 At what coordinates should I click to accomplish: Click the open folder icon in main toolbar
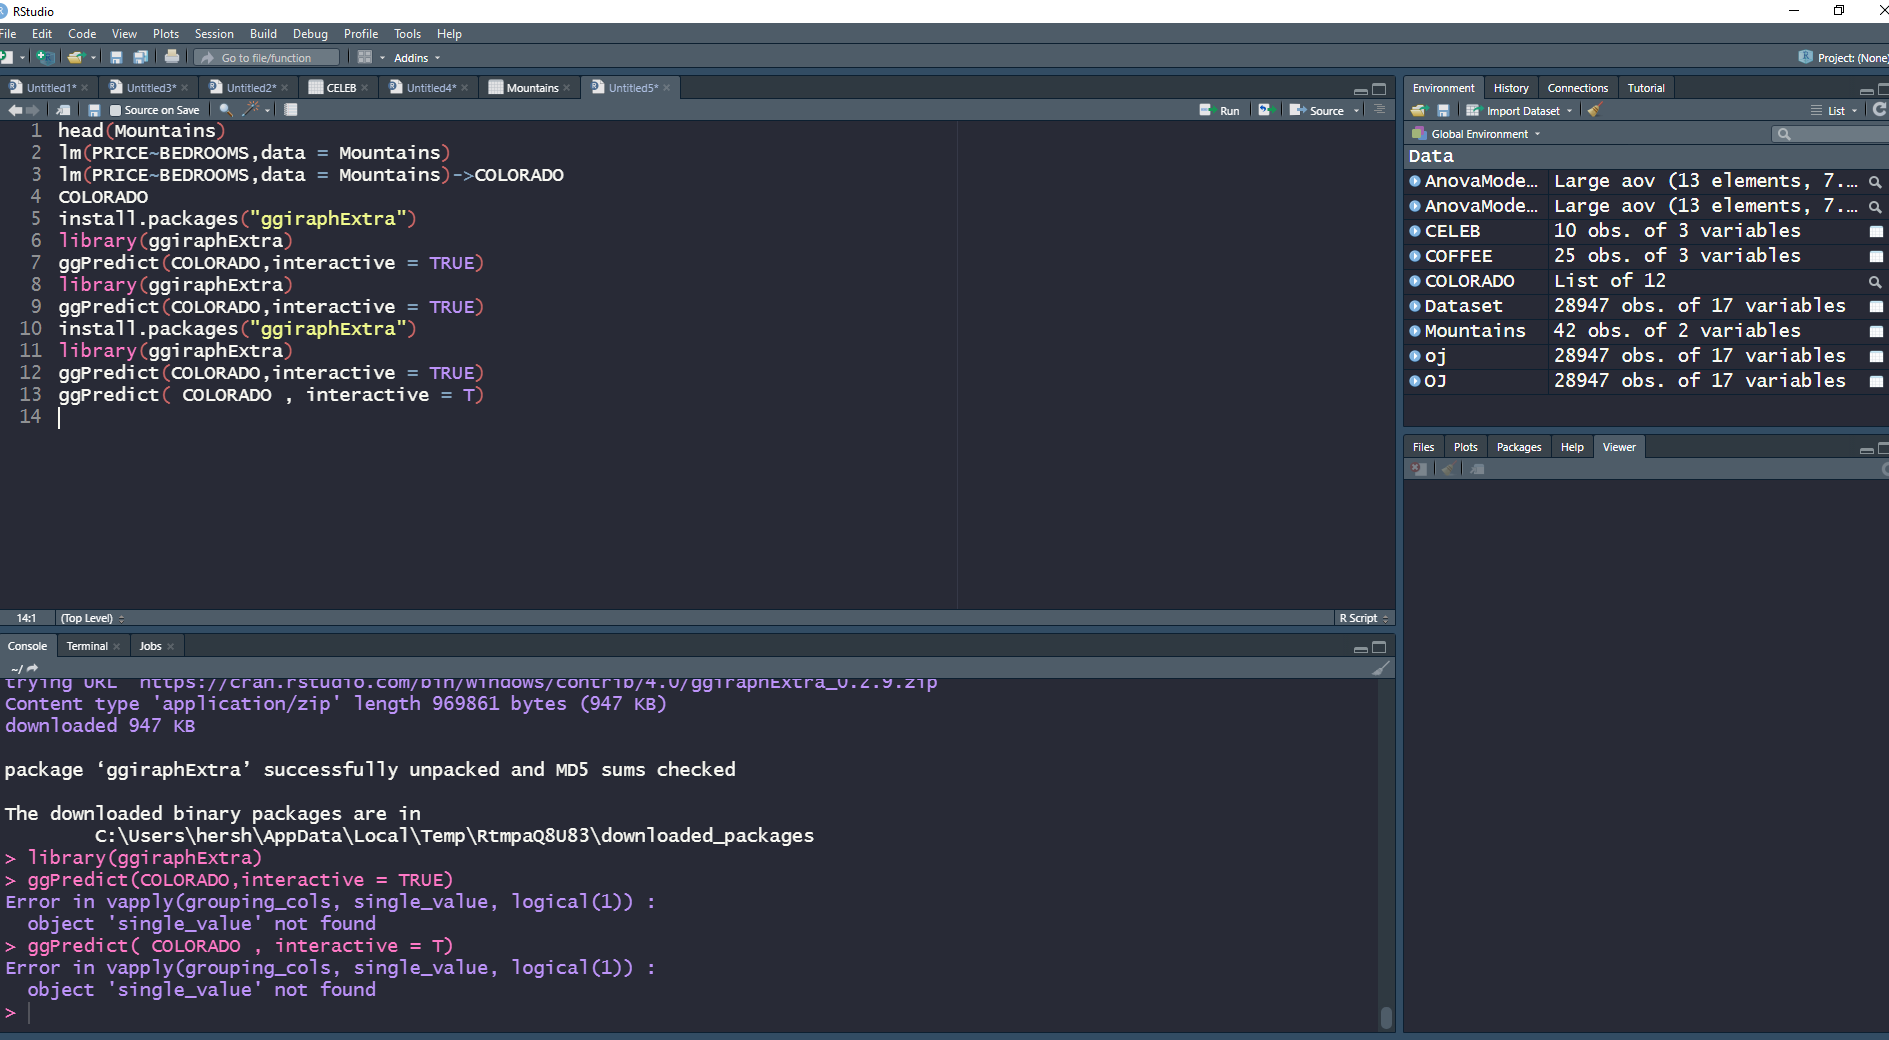[x=76, y=57]
